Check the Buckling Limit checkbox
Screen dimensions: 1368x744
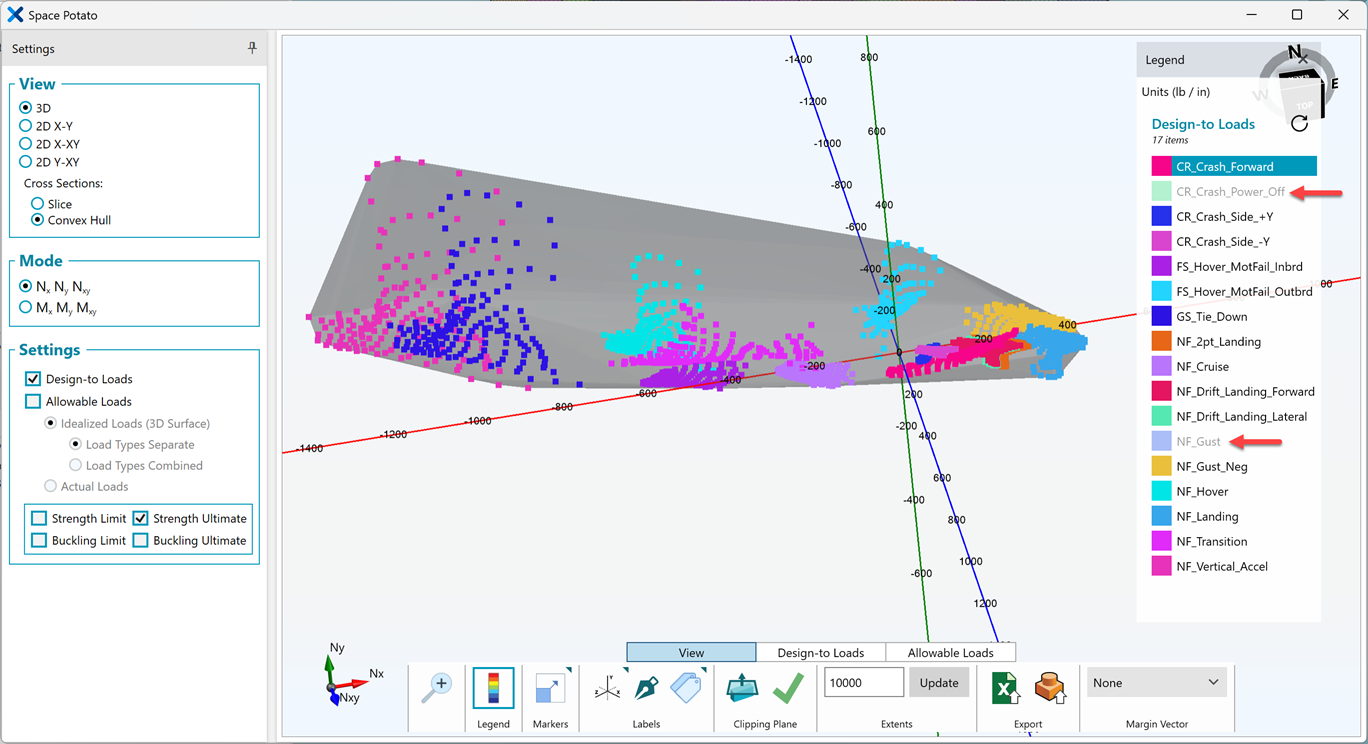(39, 540)
